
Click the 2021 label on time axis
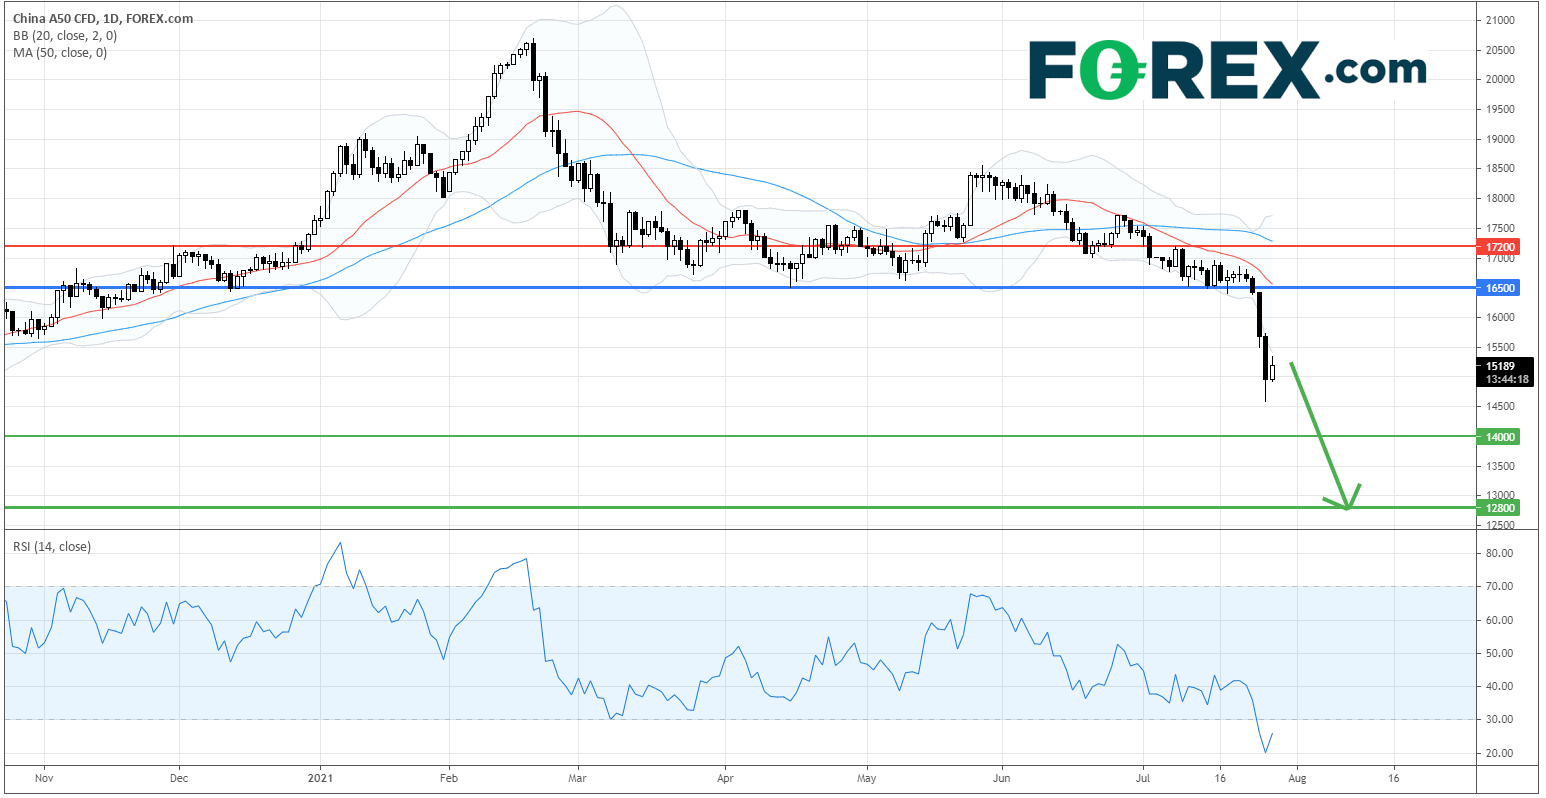[321, 777]
